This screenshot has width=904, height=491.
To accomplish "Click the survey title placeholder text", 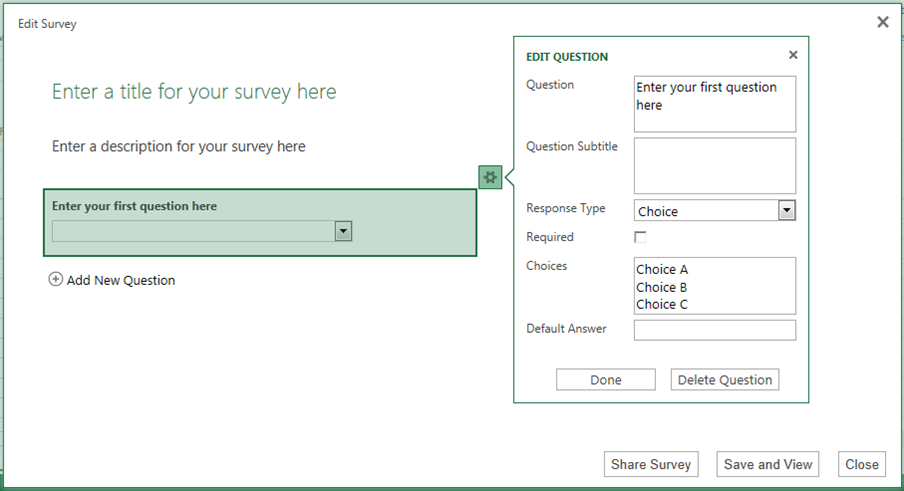I will click(194, 93).
